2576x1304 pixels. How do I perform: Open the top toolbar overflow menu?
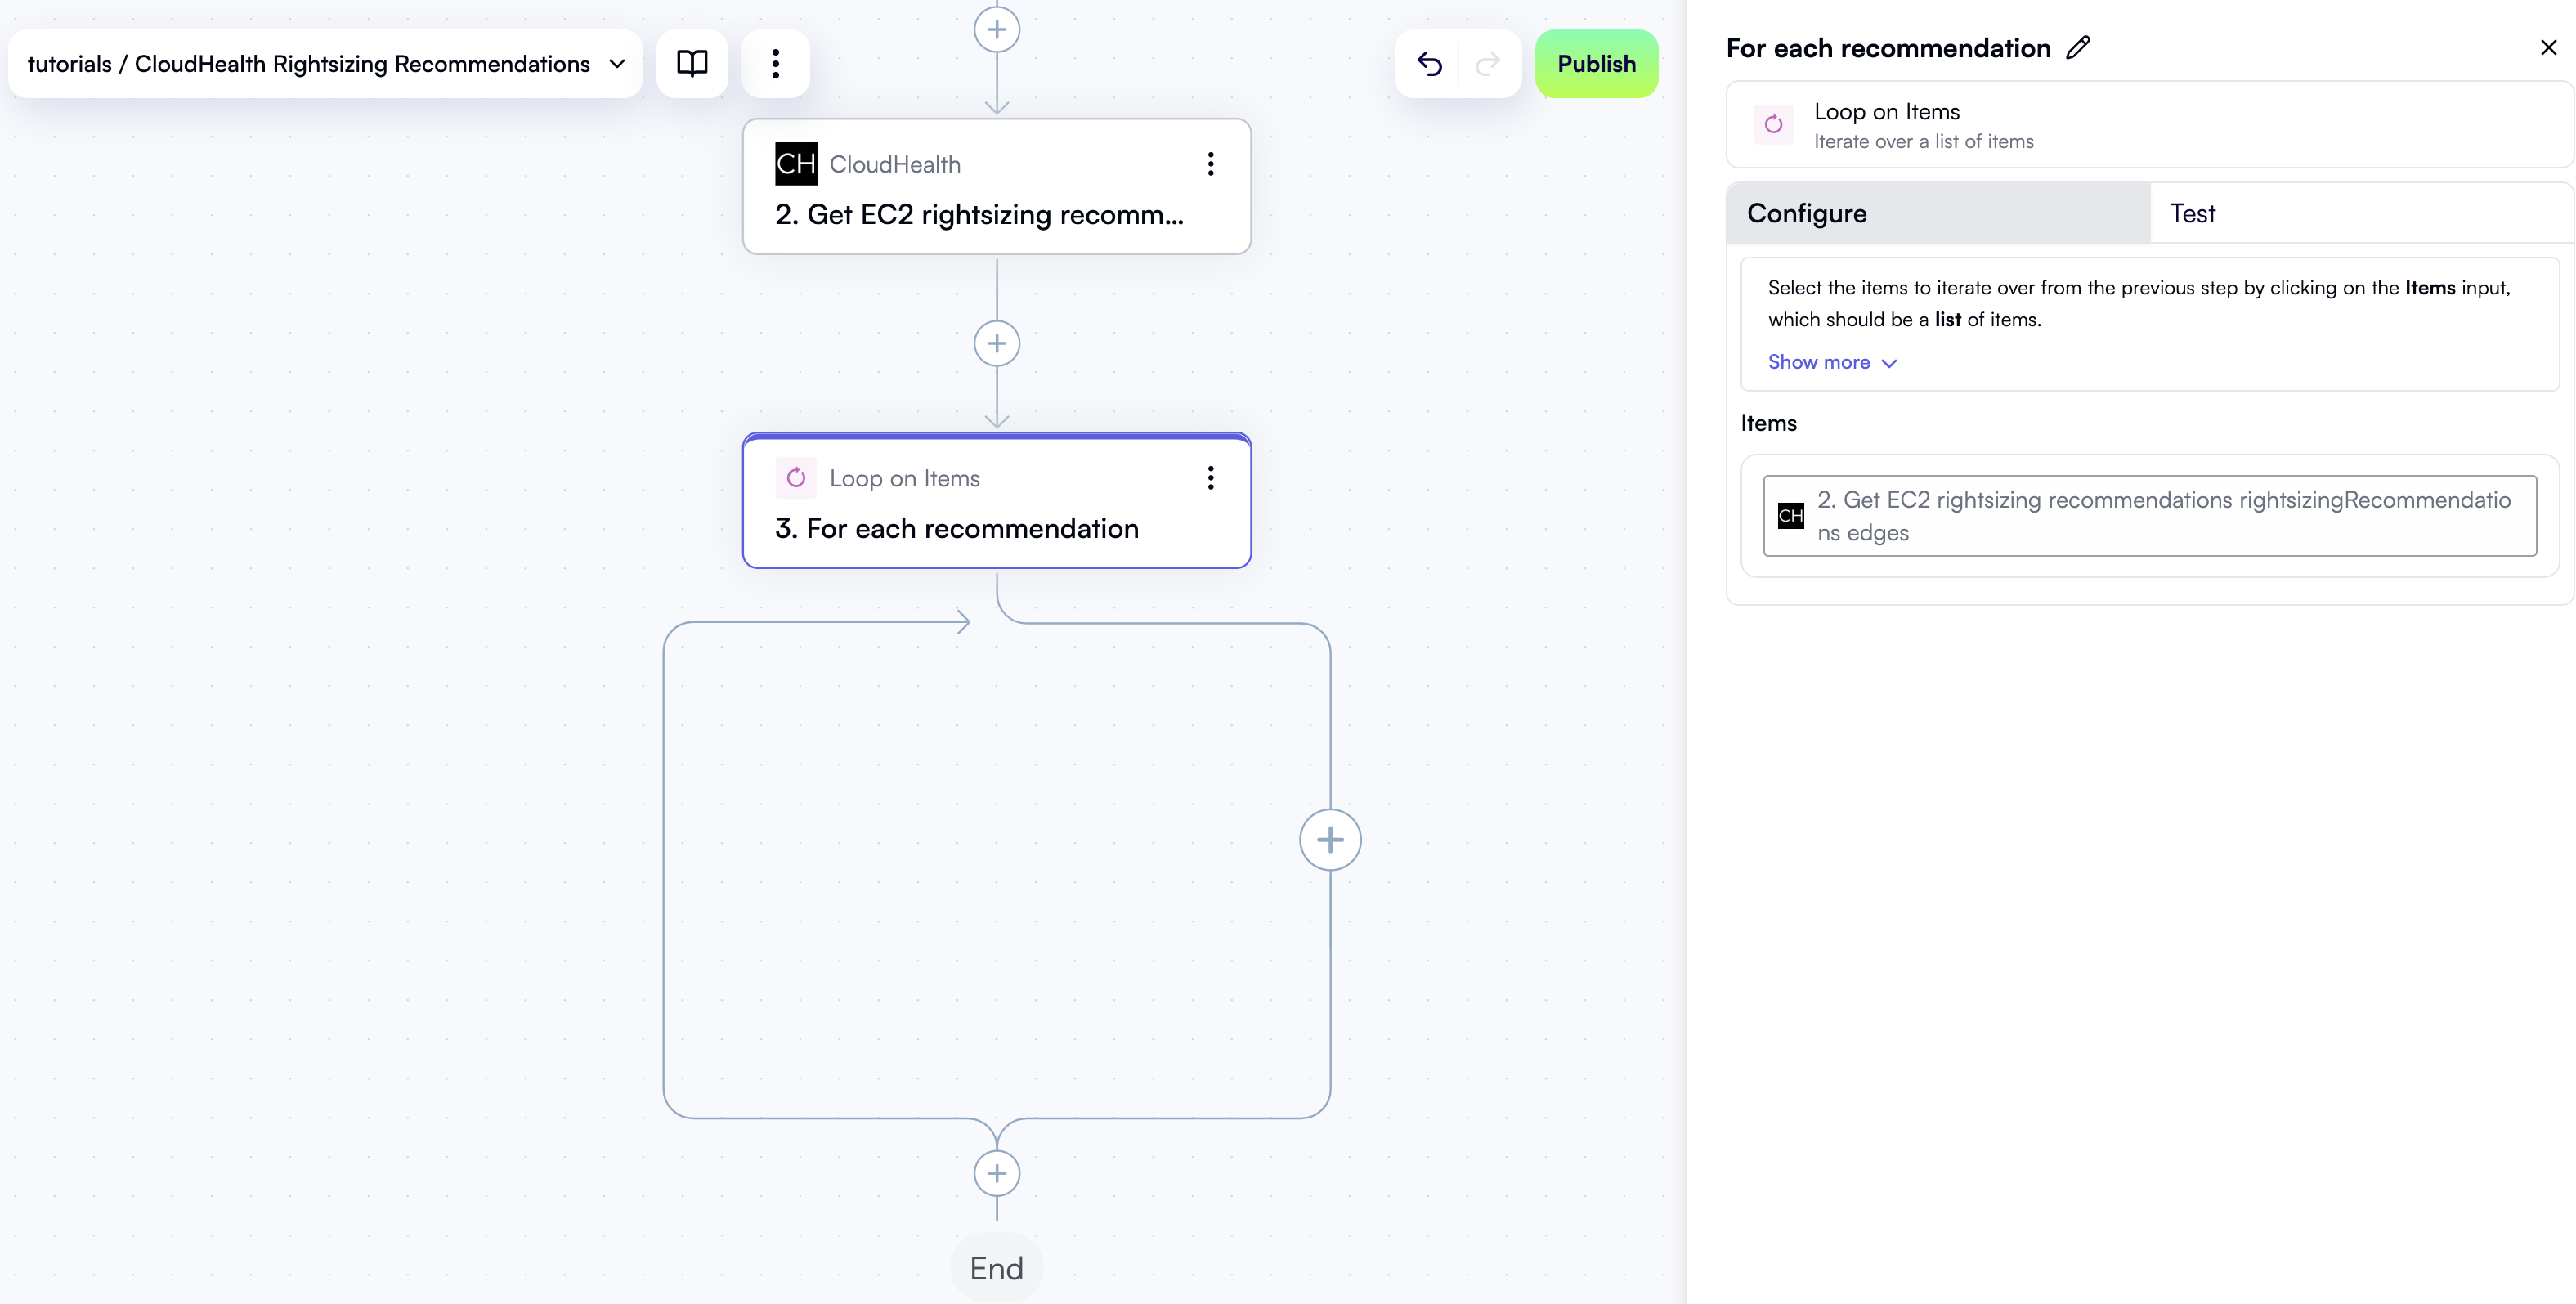[776, 63]
